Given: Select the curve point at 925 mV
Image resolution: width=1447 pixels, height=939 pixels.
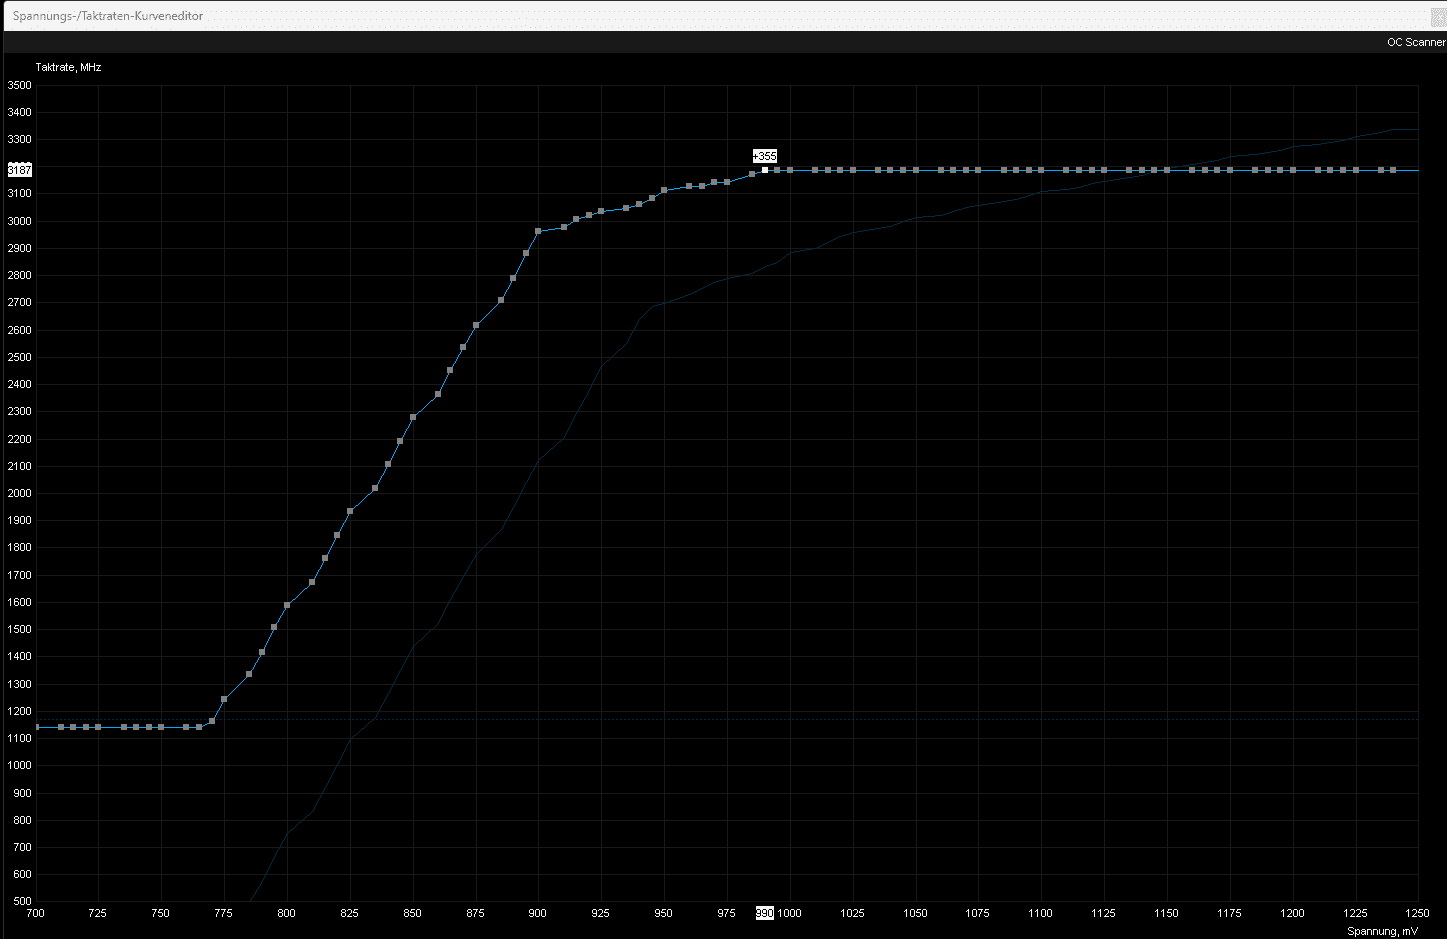Looking at the screenshot, I should click(x=601, y=211).
